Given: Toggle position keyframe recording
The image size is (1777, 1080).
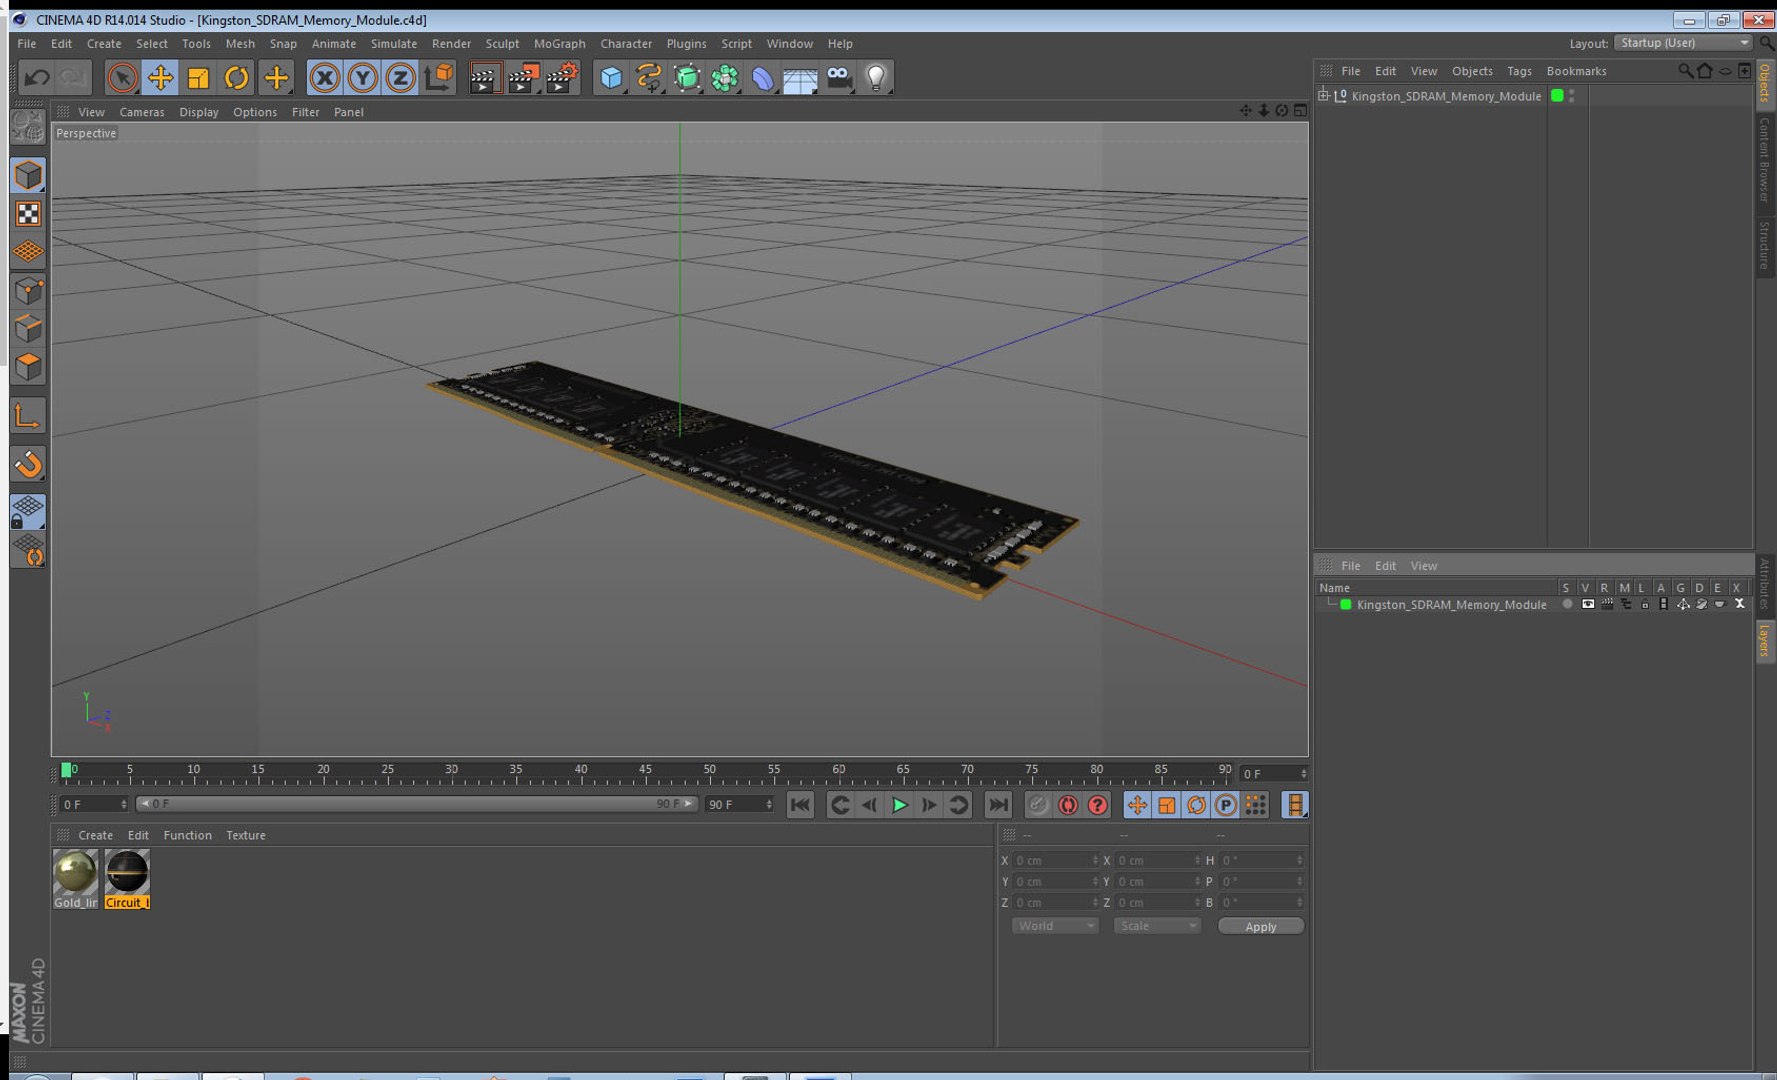Looking at the screenshot, I should coord(1137,805).
